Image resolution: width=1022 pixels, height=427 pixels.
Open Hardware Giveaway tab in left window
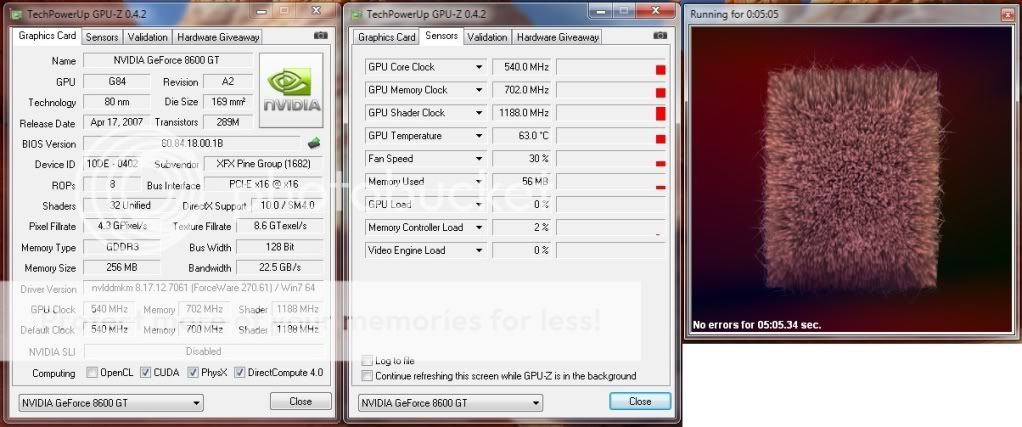tap(218, 37)
